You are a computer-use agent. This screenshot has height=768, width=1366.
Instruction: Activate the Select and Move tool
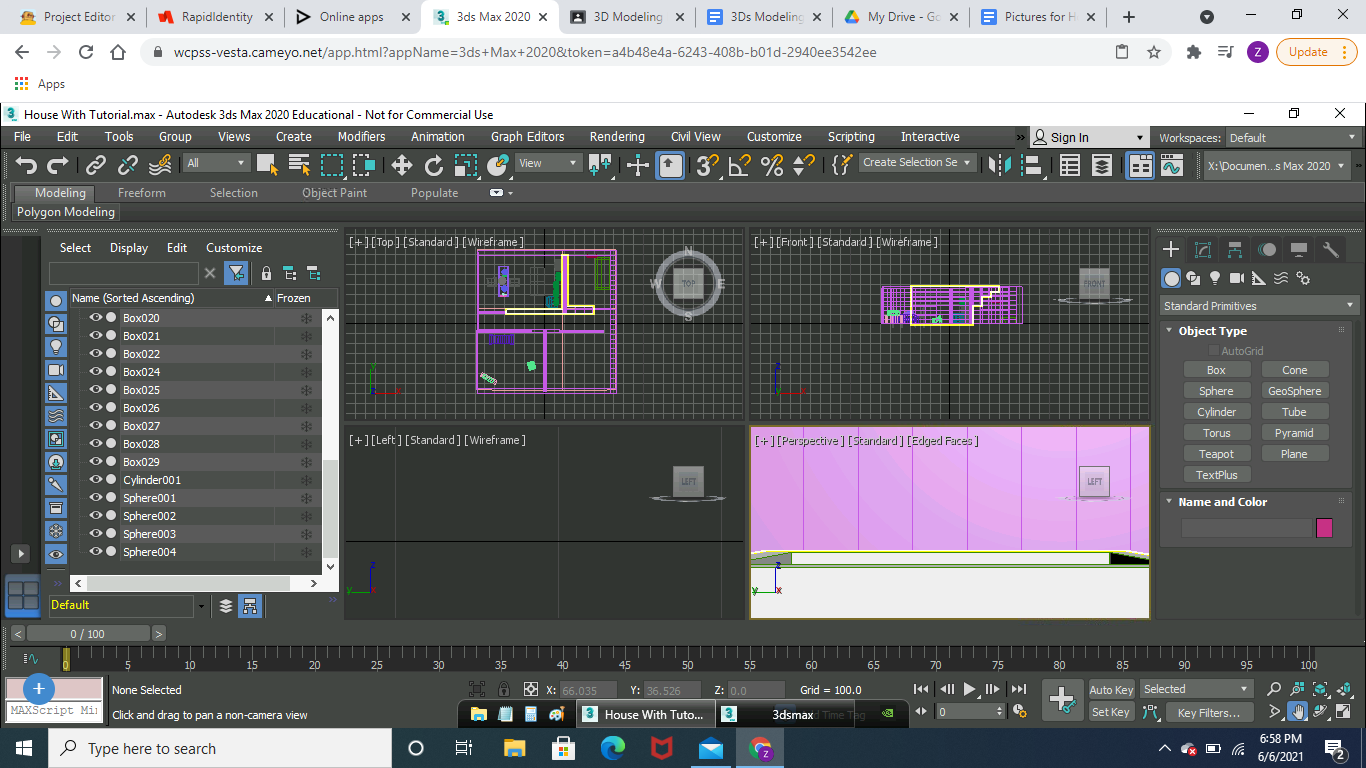tap(401, 165)
